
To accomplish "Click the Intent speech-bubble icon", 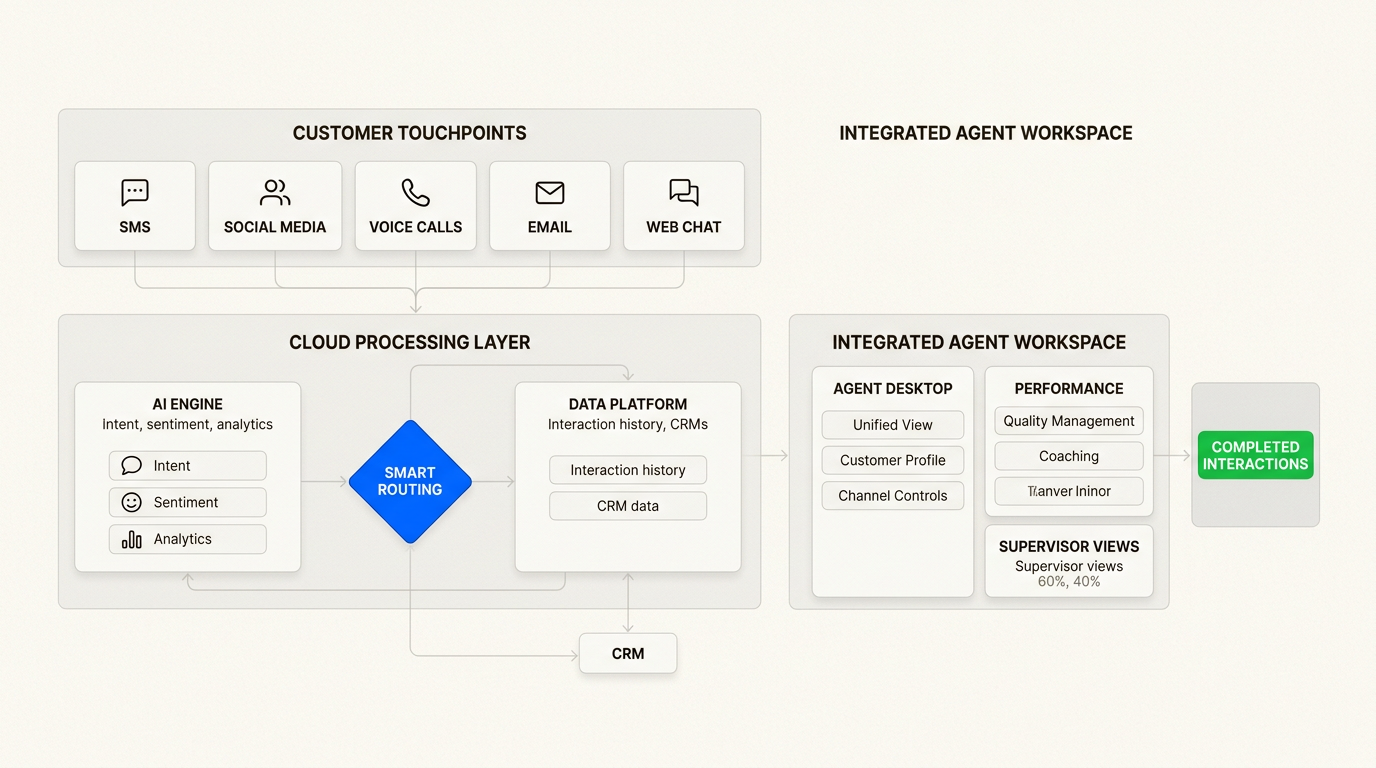I will [x=130, y=465].
